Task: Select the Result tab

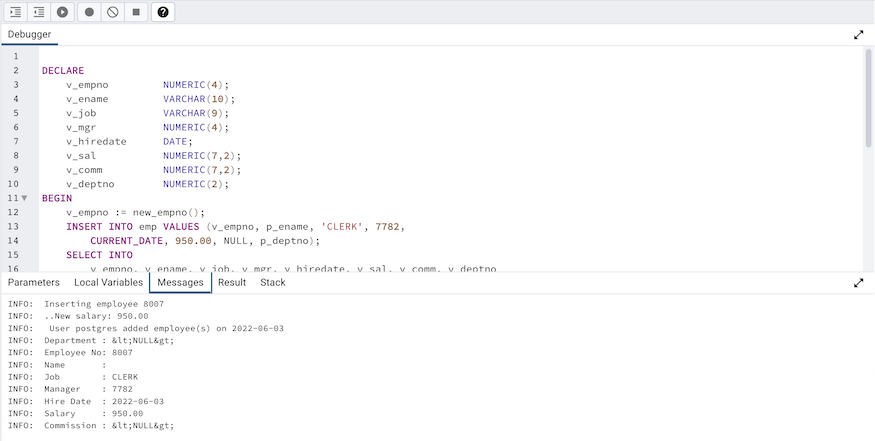Action: [232, 283]
